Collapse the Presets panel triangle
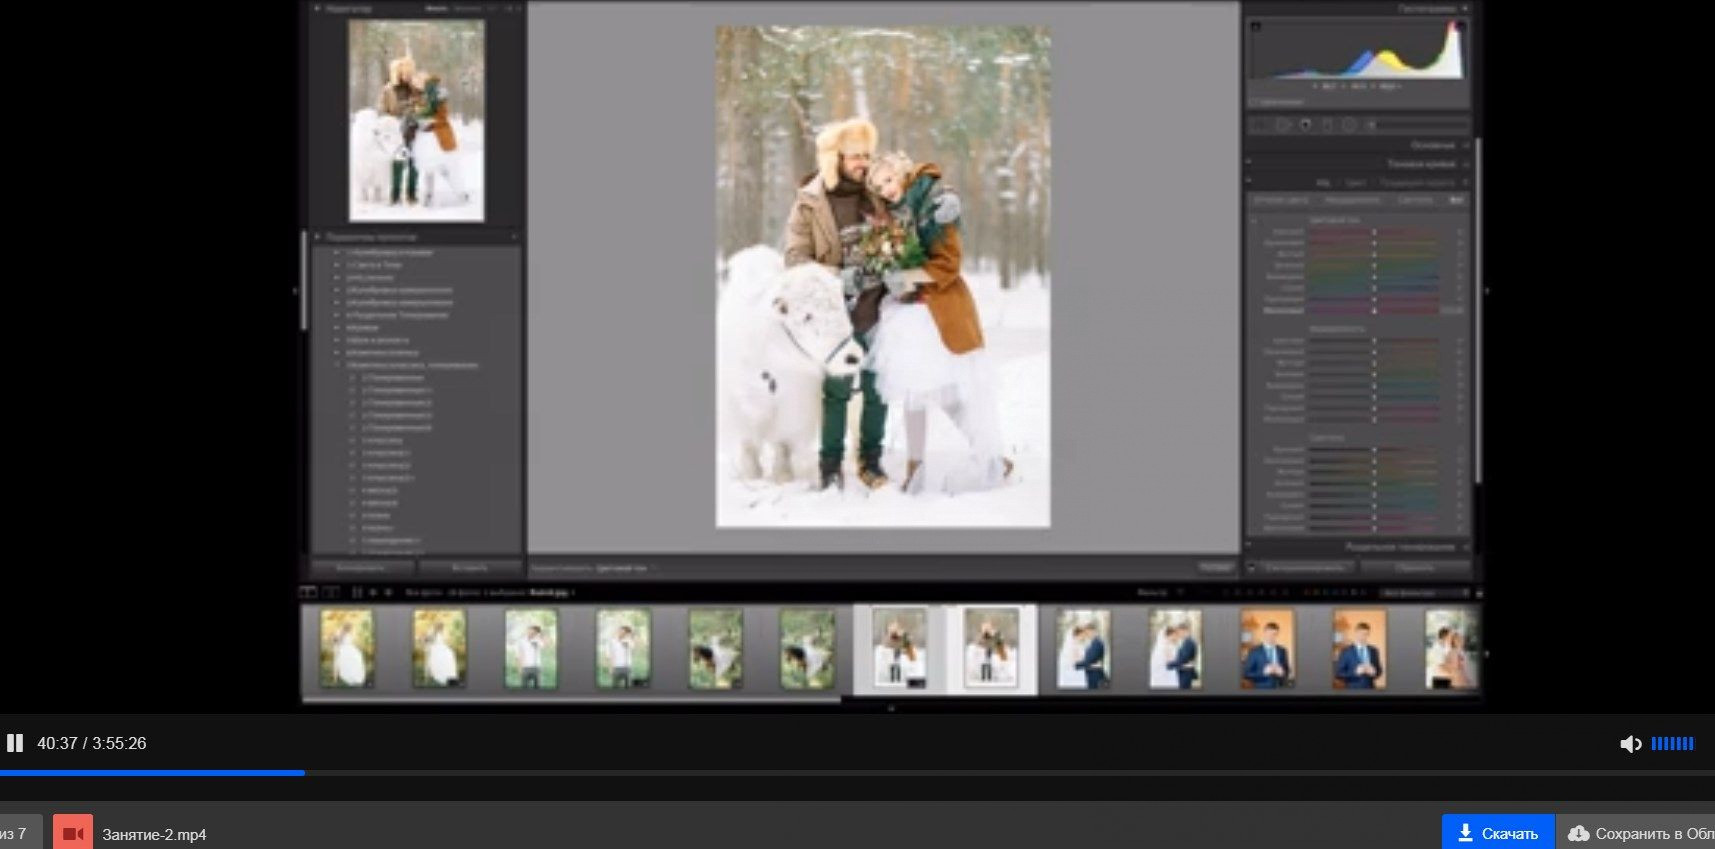The image size is (1715, 849). [x=317, y=237]
